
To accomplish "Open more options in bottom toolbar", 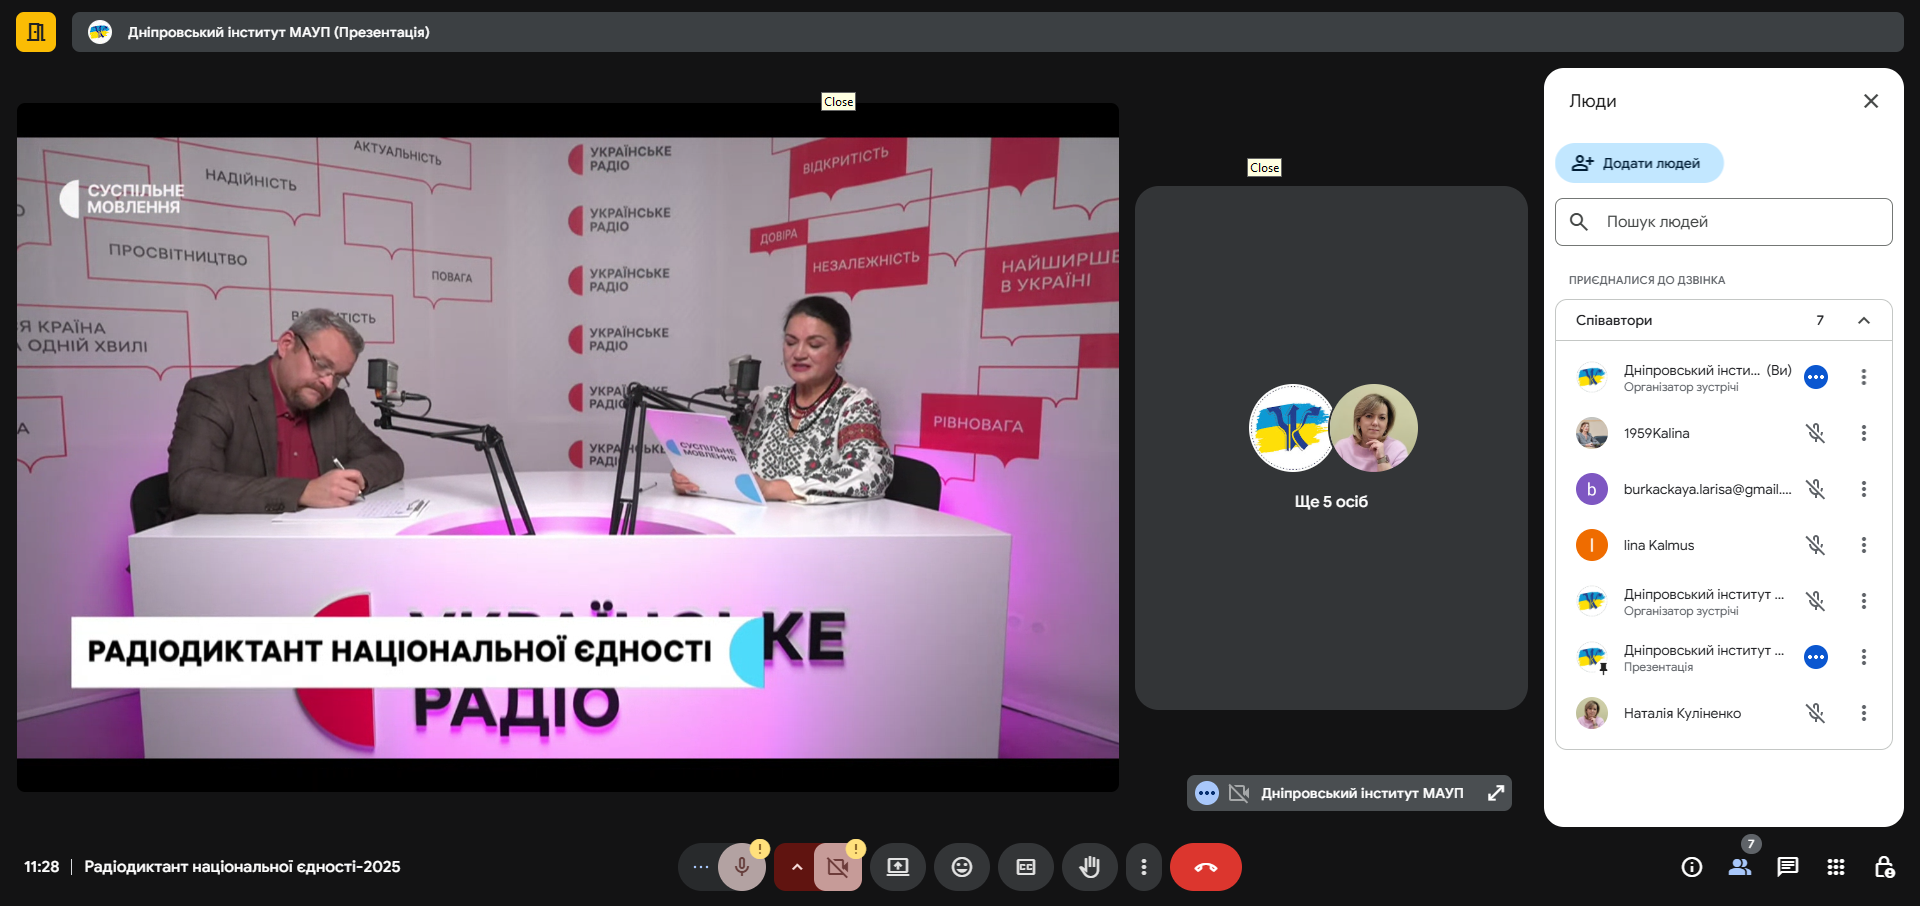I will tap(1143, 867).
